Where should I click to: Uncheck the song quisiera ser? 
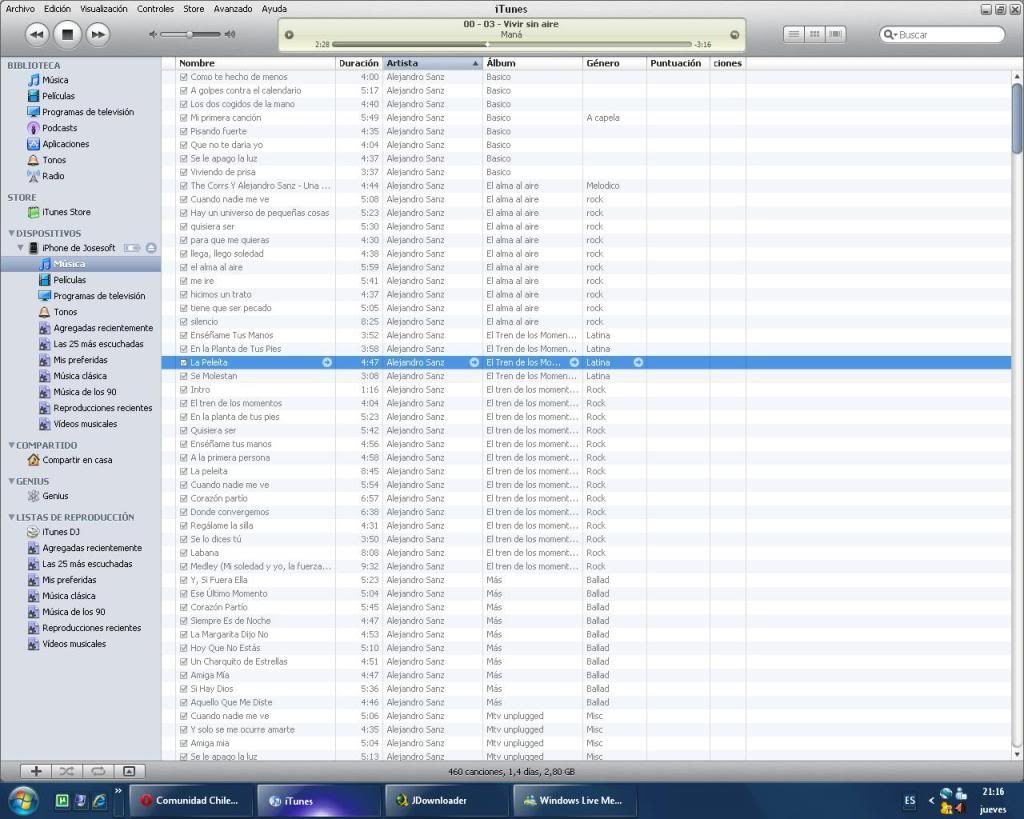(184, 227)
